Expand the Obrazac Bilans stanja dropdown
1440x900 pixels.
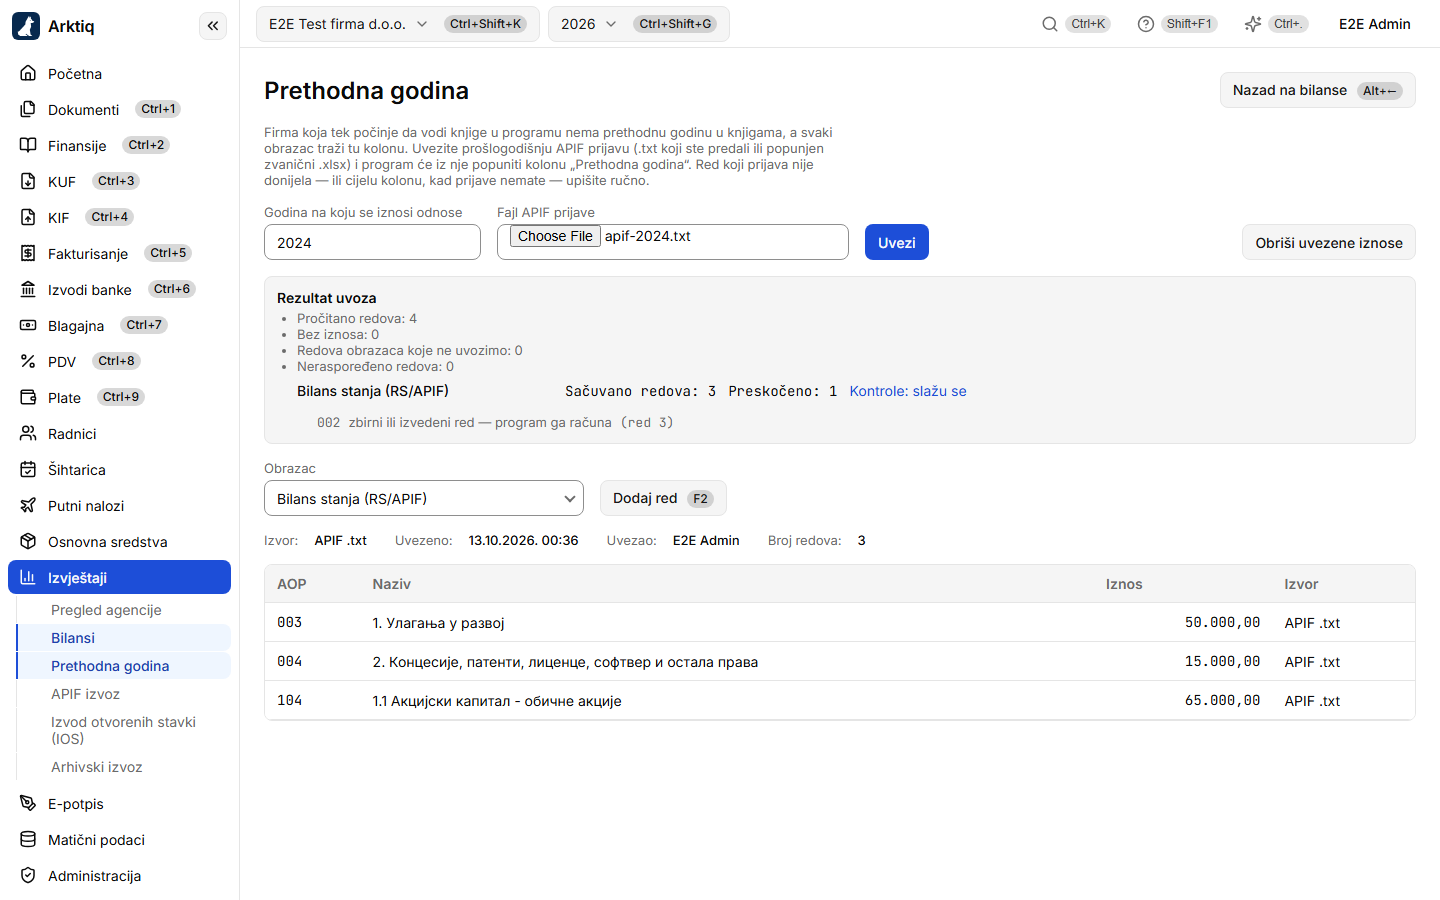pos(424,498)
